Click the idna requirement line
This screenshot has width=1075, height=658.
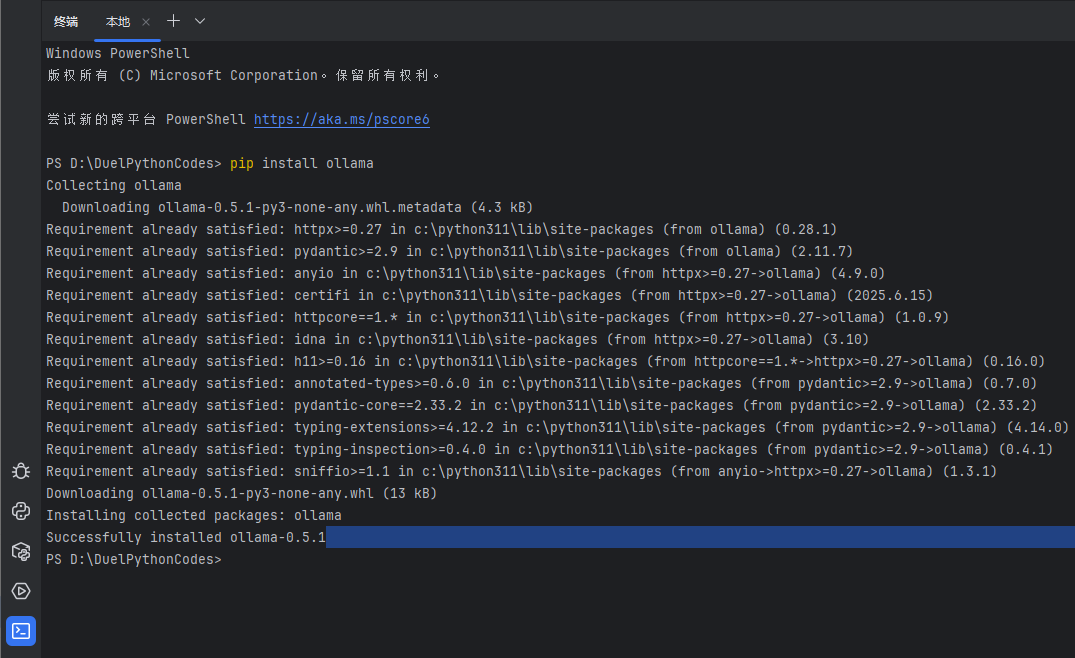457,339
